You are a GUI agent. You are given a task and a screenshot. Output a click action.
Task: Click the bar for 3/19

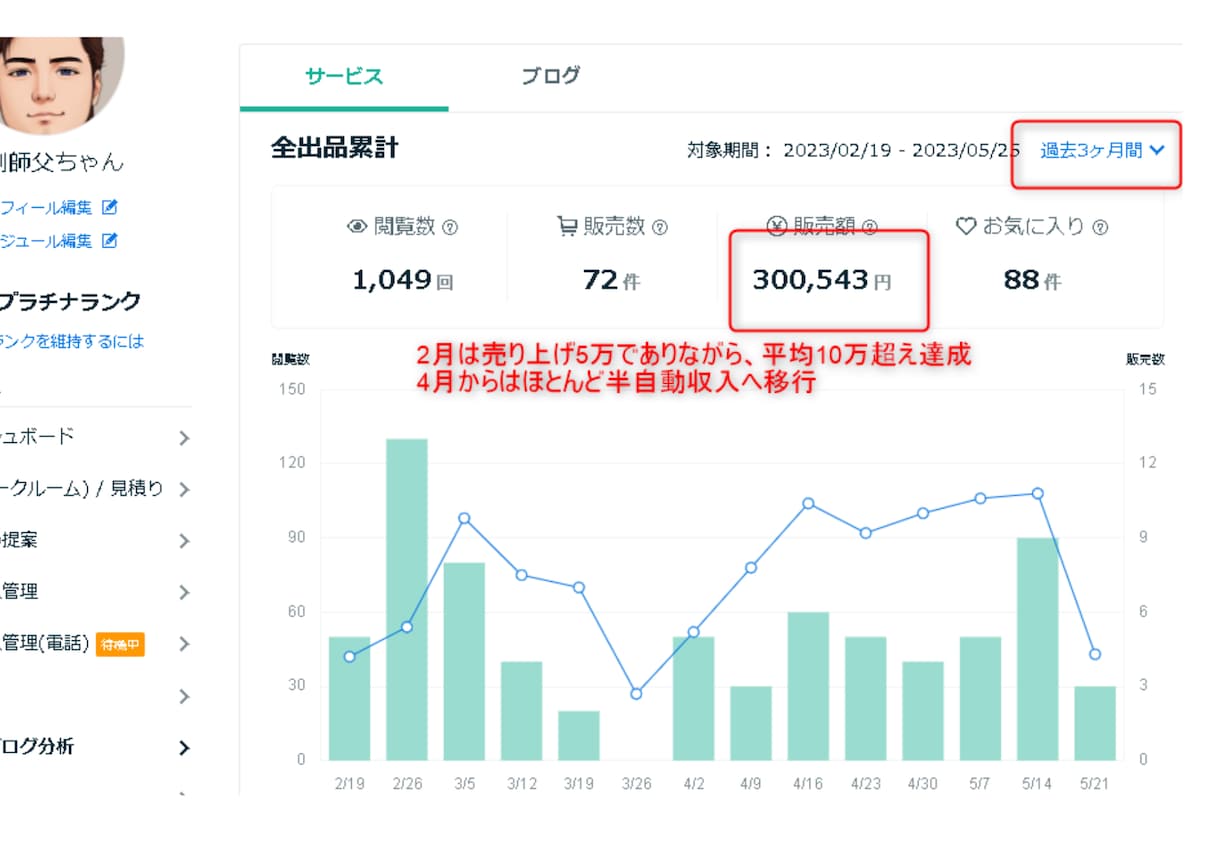(579, 735)
